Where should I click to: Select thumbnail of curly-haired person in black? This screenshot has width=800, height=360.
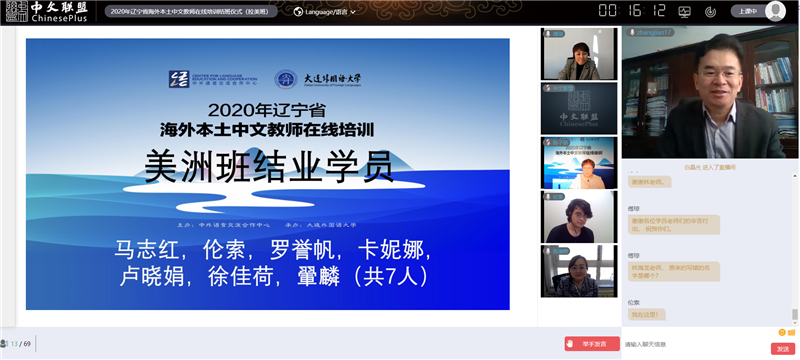coord(579,217)
